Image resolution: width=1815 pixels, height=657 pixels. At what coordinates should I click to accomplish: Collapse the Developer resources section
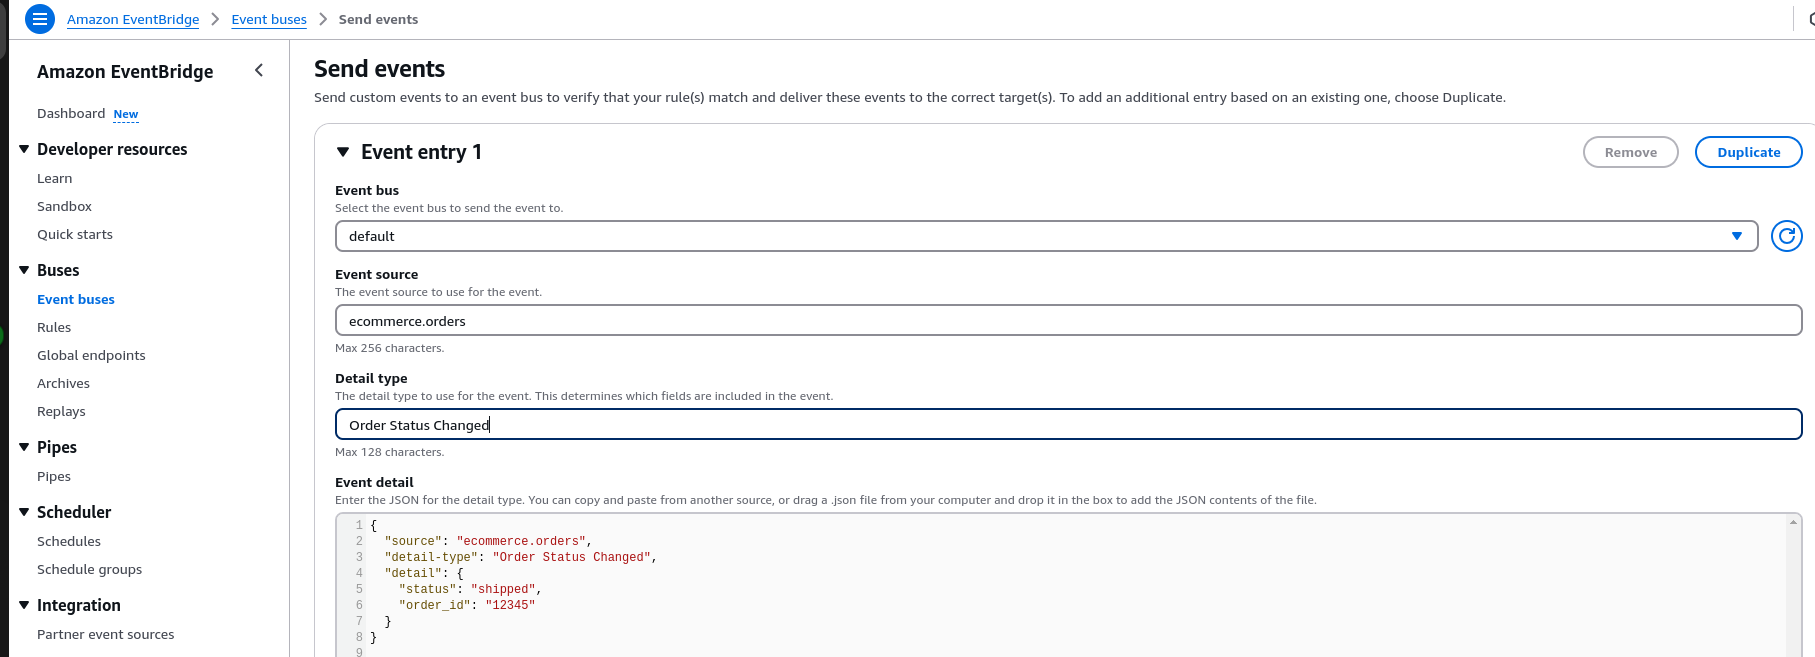24,149
